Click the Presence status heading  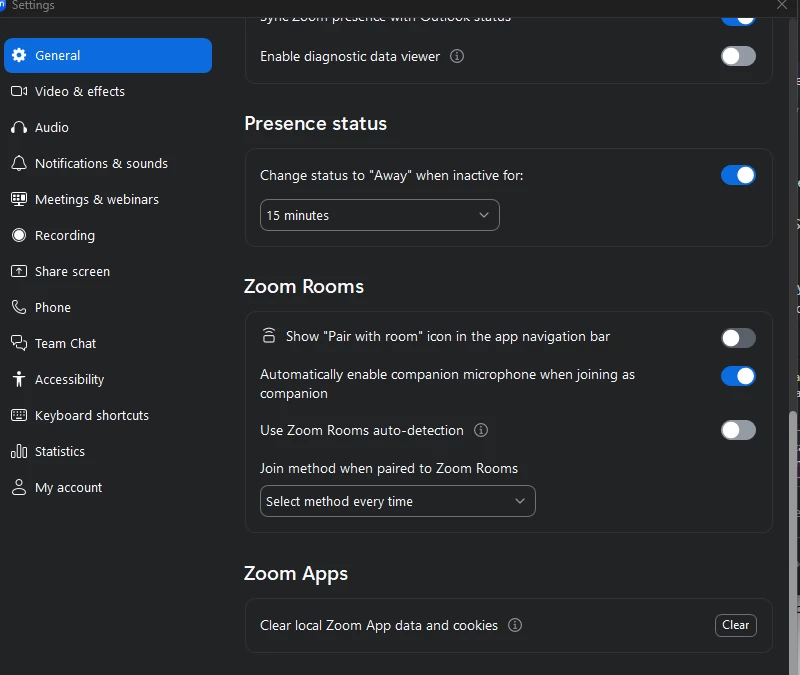[316, 123]
